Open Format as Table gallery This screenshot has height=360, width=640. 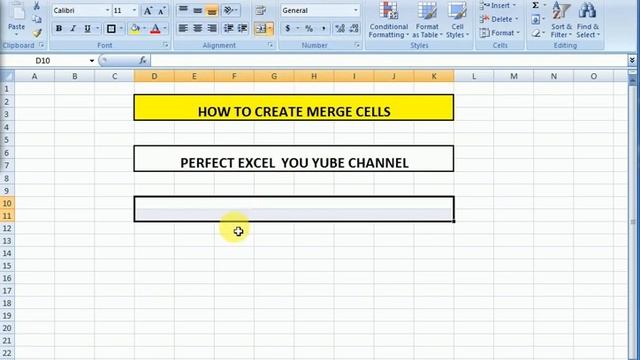(427, 20)
